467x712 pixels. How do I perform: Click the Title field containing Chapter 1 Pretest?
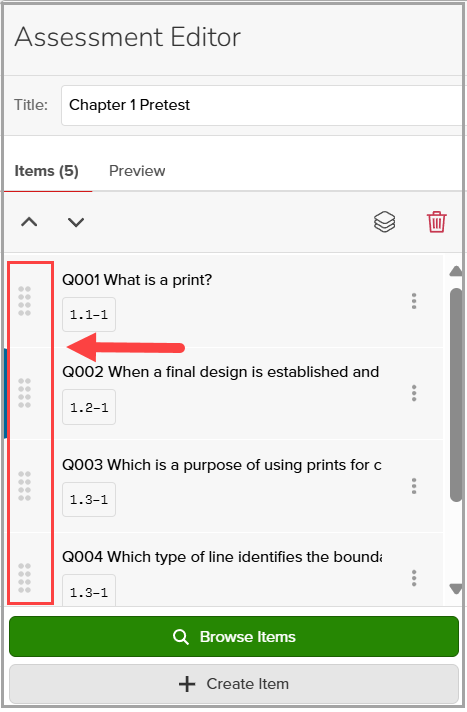[263, 105]
